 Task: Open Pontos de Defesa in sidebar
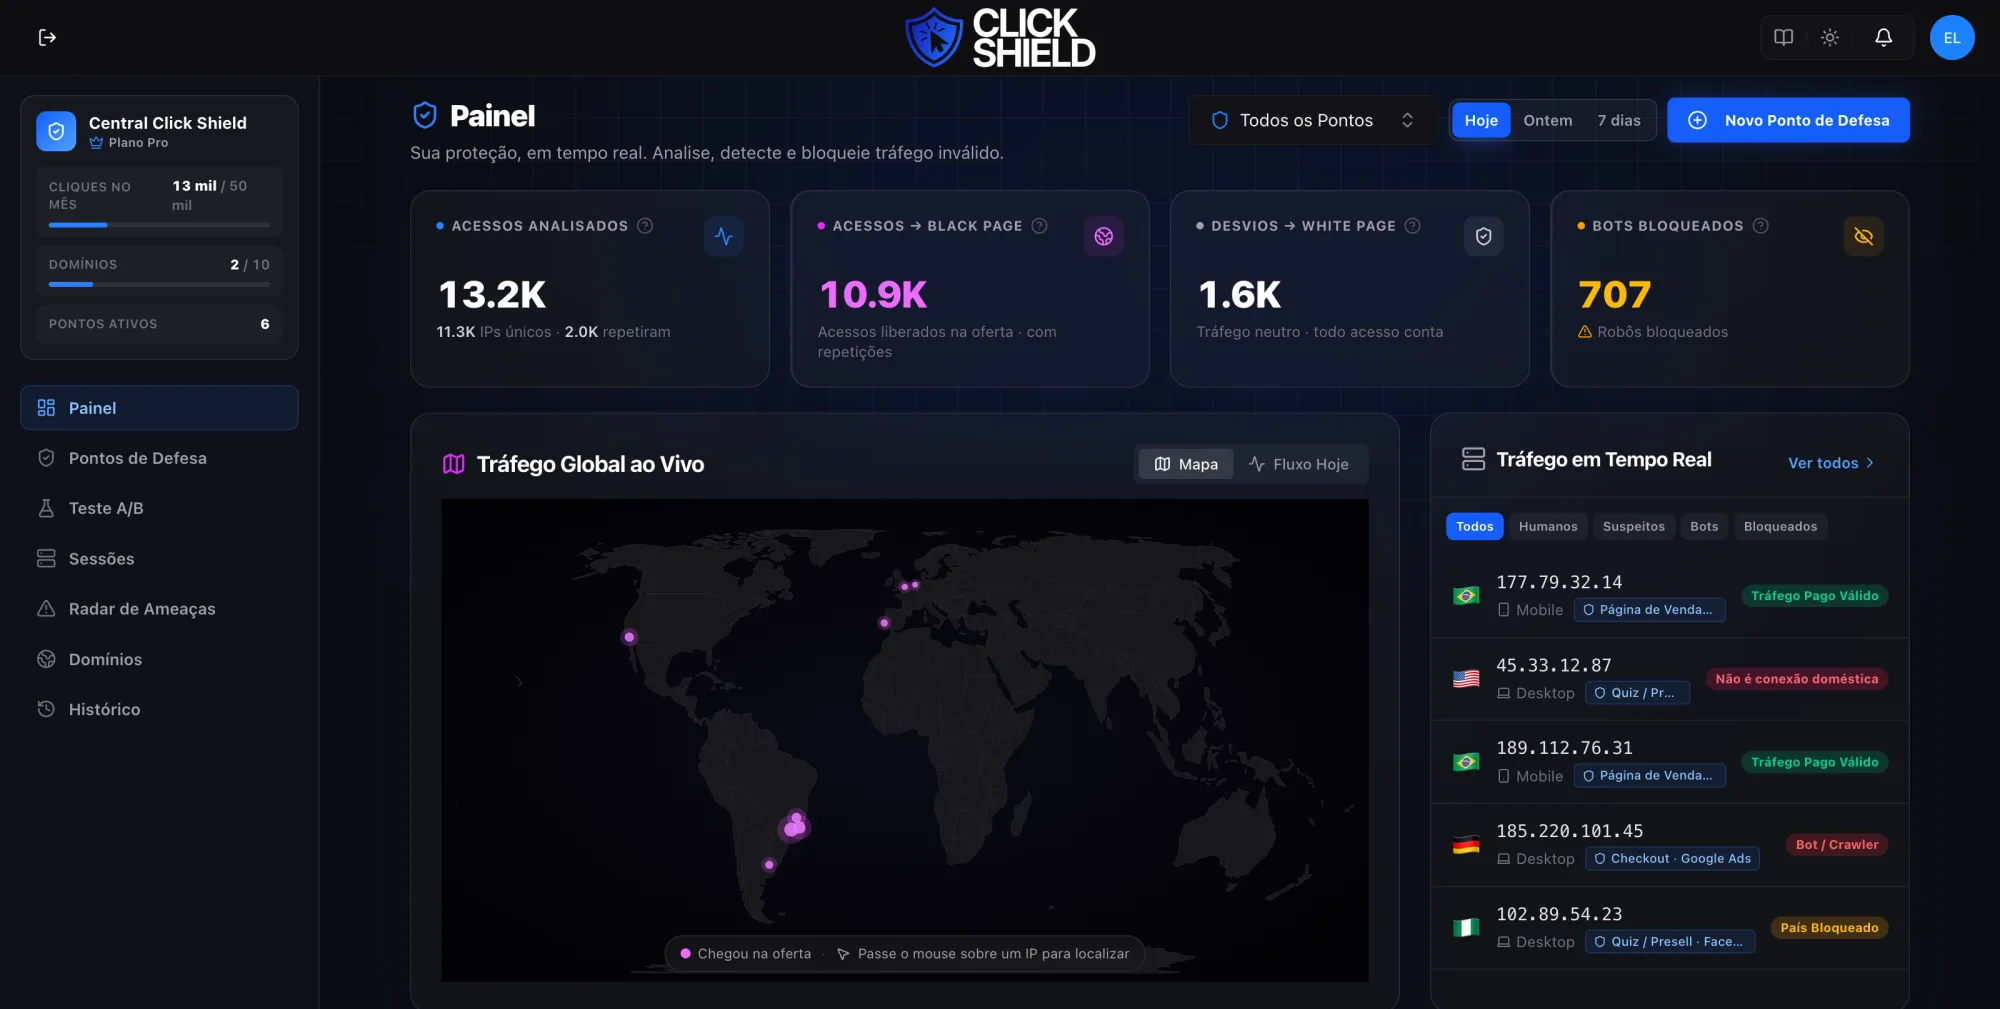(x=159, y=458)
